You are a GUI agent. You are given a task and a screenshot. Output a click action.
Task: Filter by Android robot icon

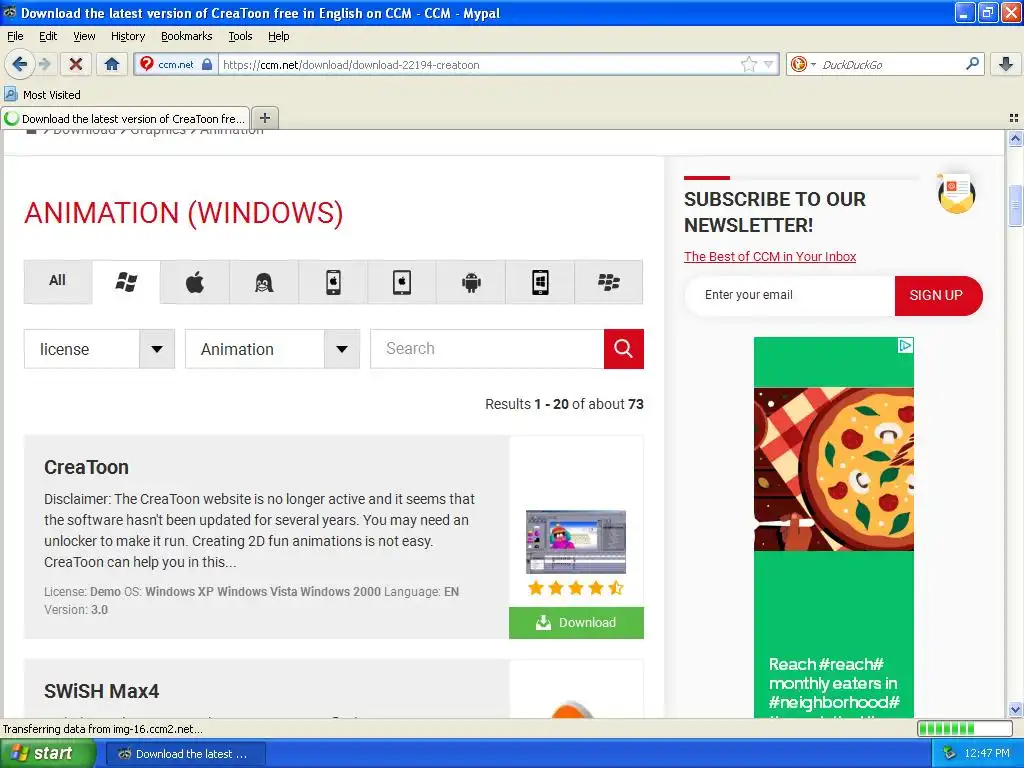(471, 282)
